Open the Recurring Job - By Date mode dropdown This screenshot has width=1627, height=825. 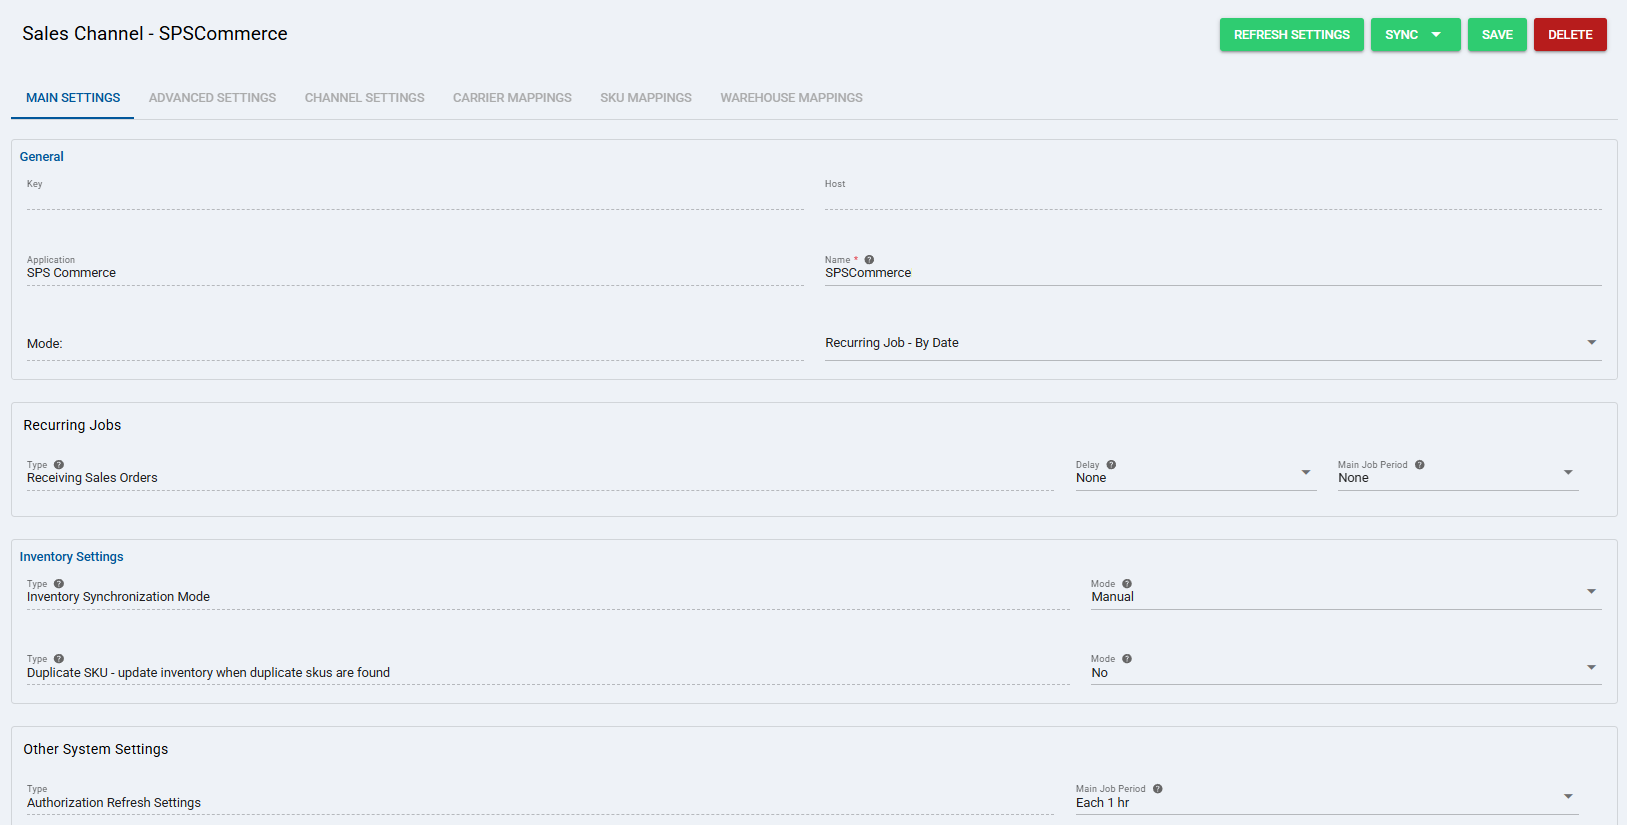tap(1213, 343)
